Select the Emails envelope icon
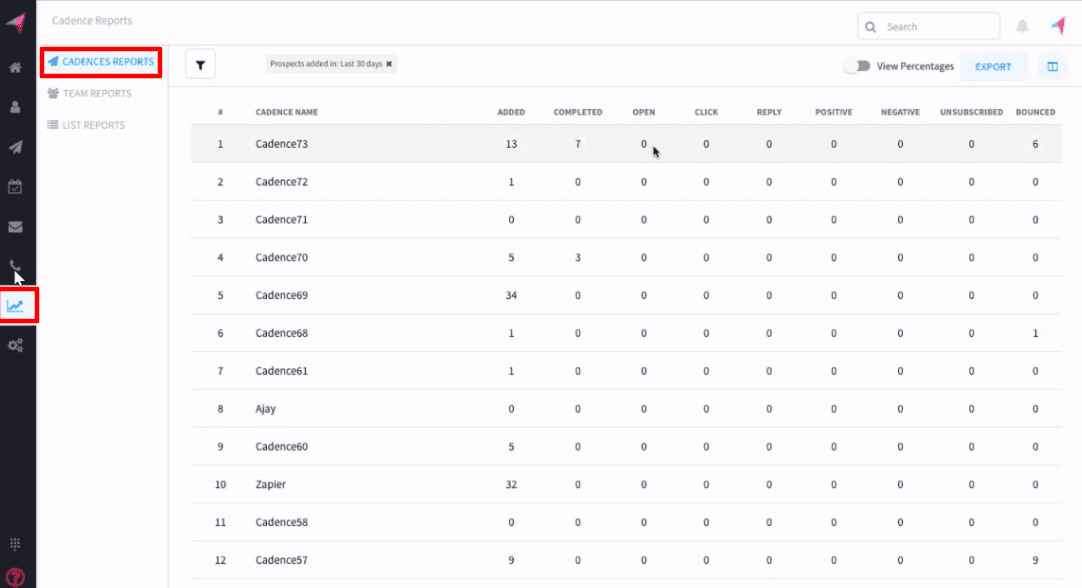 [15, 226]
